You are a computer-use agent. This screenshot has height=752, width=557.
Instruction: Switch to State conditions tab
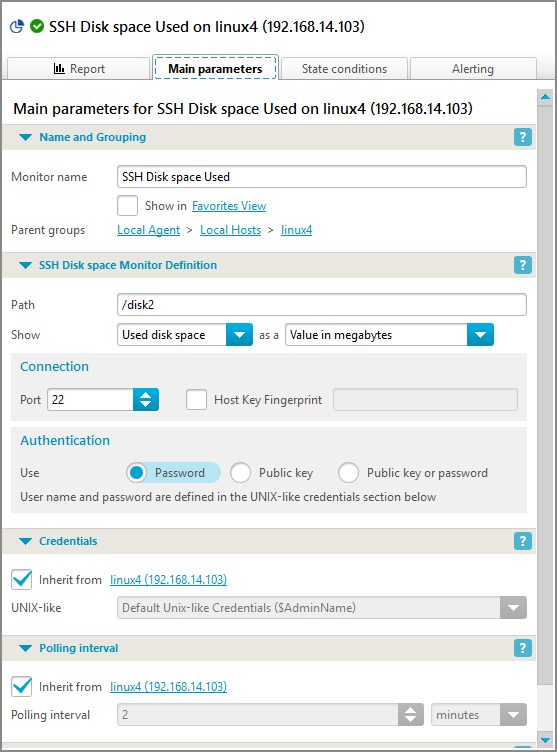(x=344, y=69)
